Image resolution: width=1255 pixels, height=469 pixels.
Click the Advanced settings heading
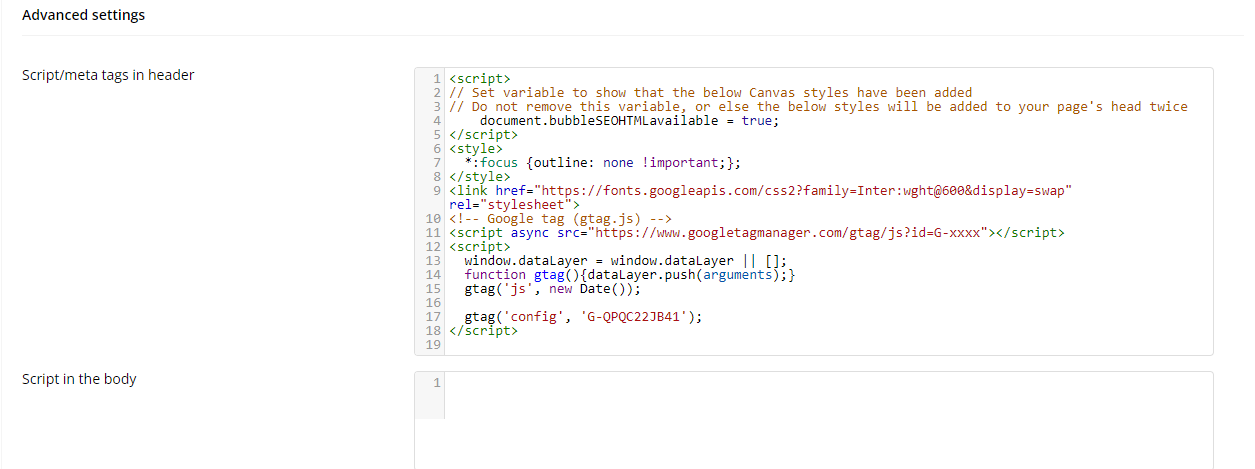pos(83,15)
